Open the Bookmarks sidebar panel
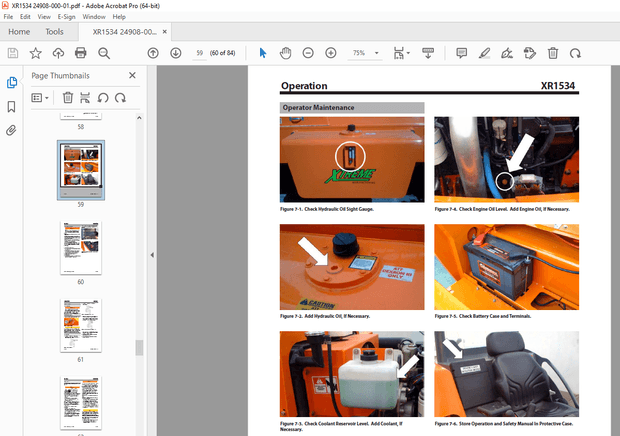Screen dimensions: 620x436 pos(11,106)
